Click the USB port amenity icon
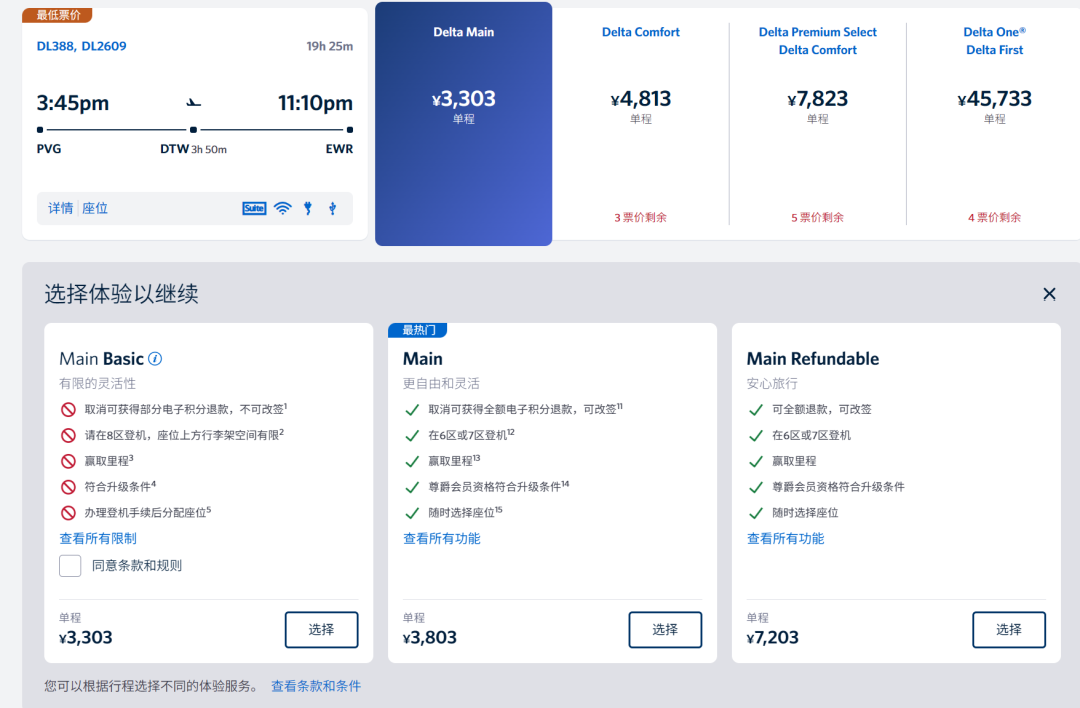Image resolution: width=1080 pixels, height=708 pixels. pos(333,208)
